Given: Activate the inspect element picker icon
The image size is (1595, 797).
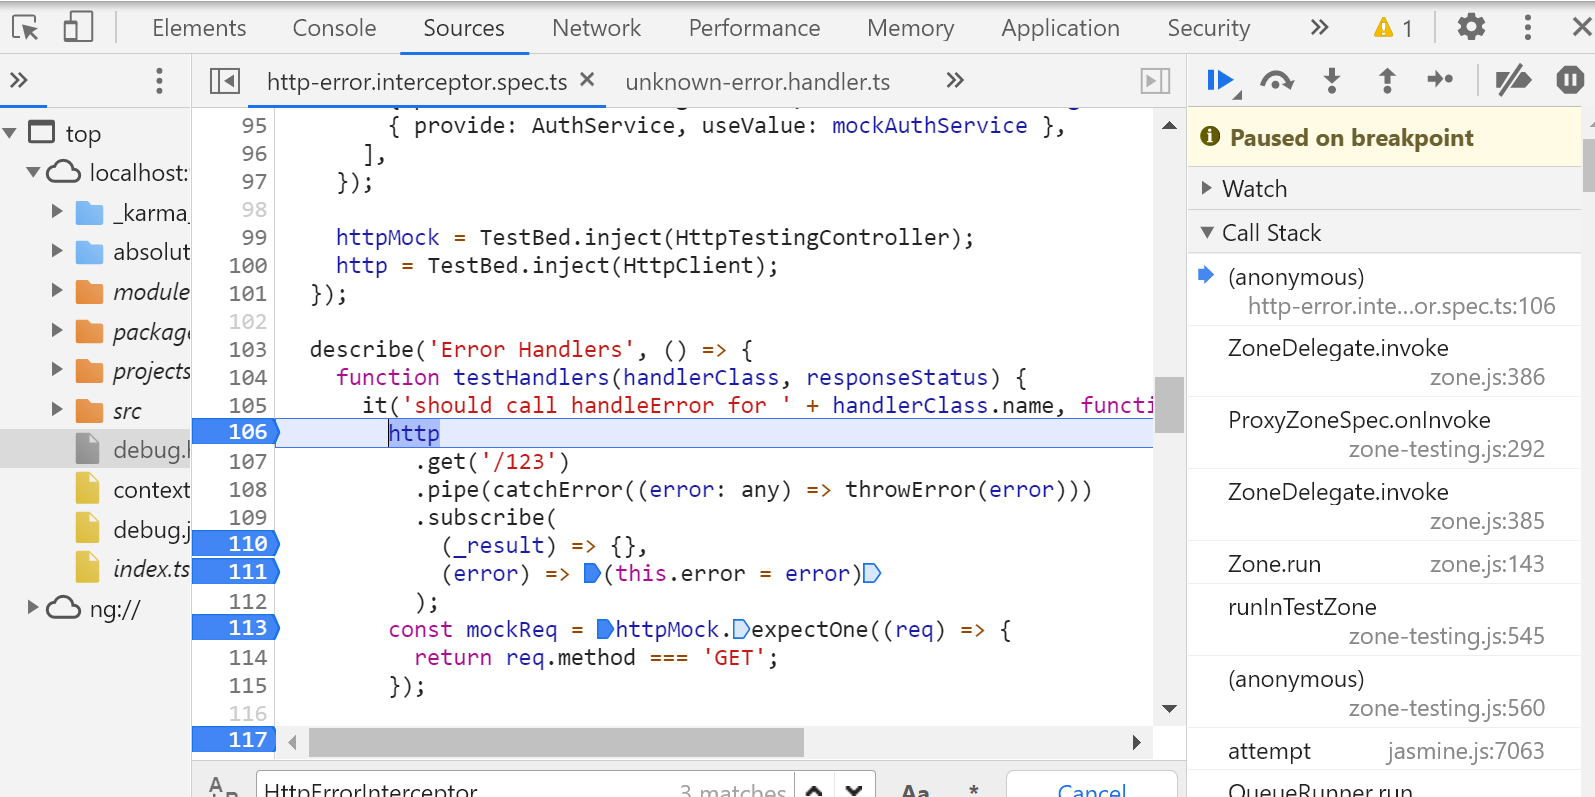Looking at the screenshot, I should pos(25,27).
